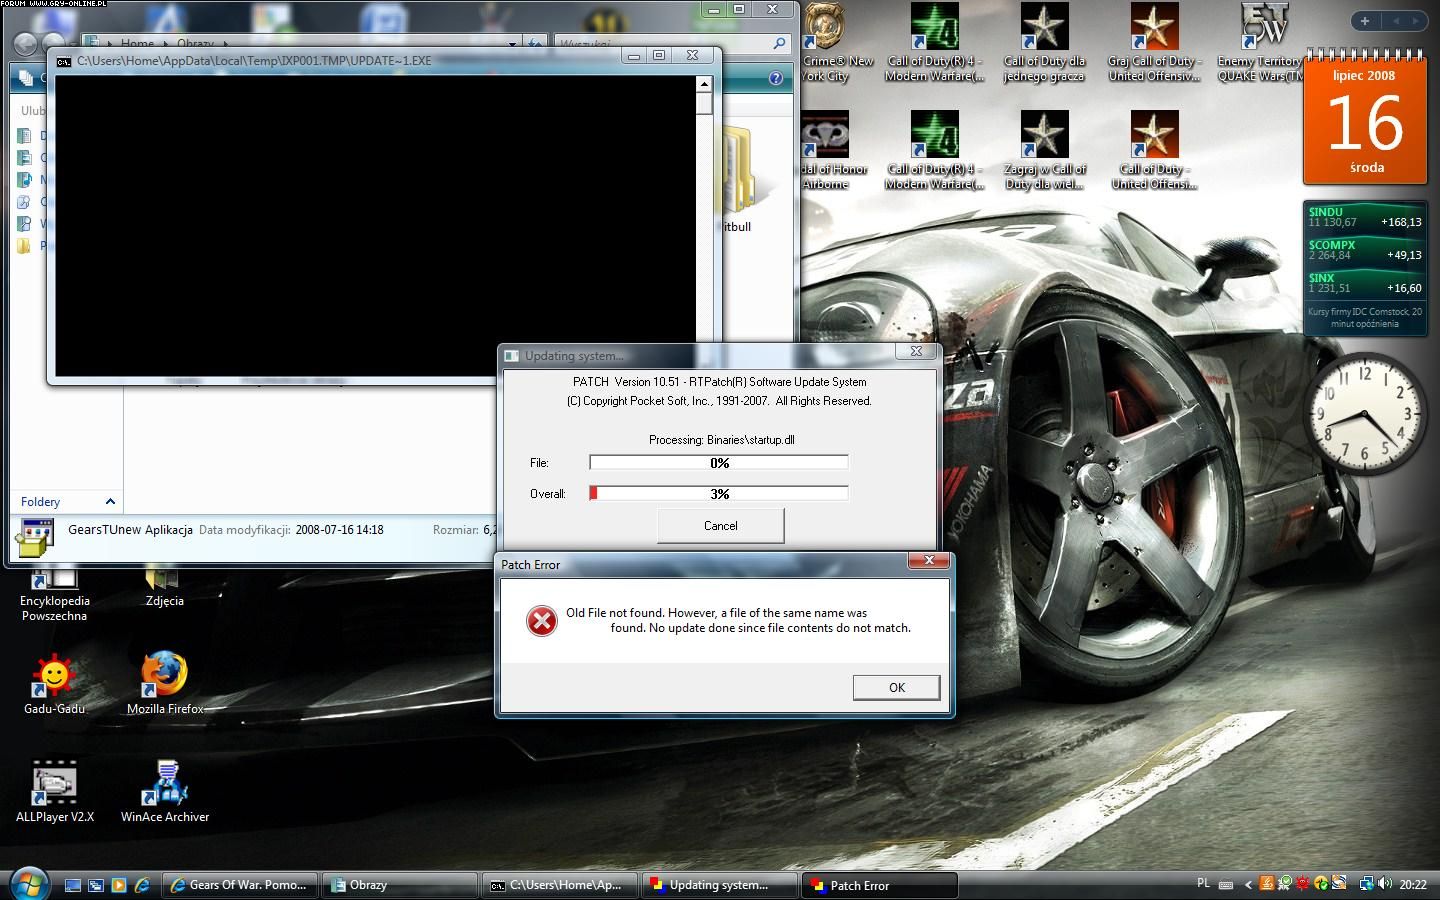Click the Overall progress bar
The height and width of the screenshot is (900, 1440).
click(x=719, y=493)
